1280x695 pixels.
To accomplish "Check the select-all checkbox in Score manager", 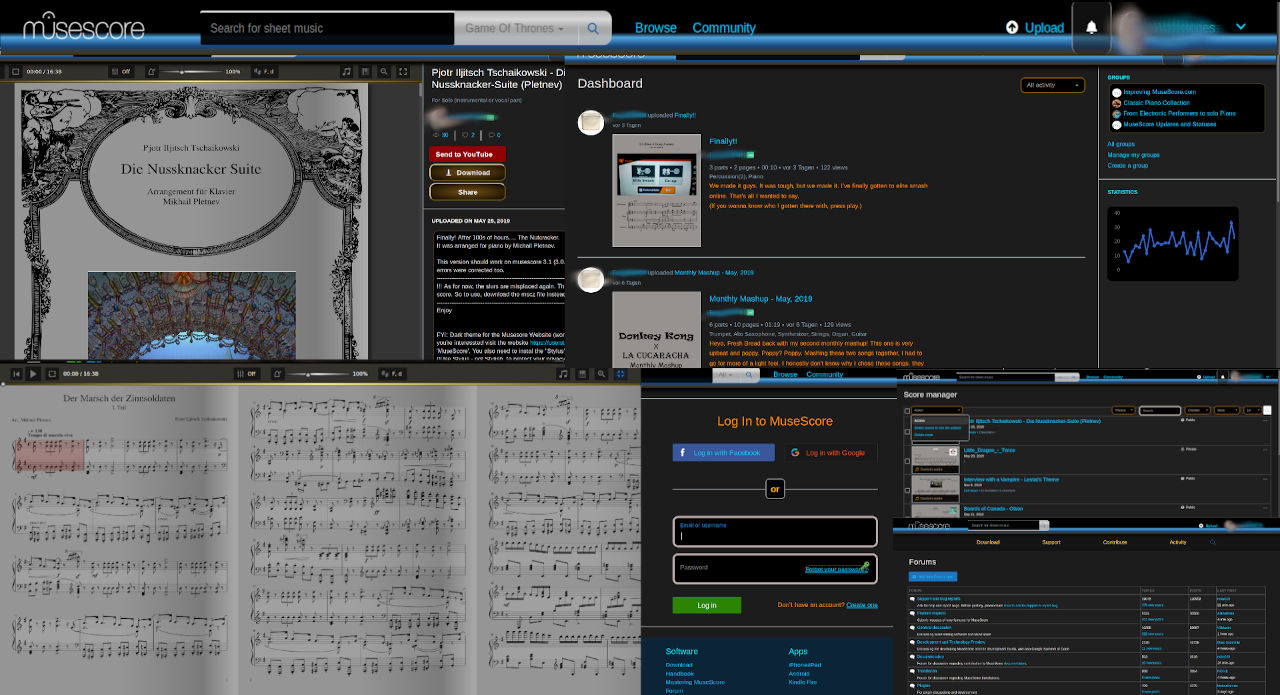I will pyautogui.click(x=907, y=411).
